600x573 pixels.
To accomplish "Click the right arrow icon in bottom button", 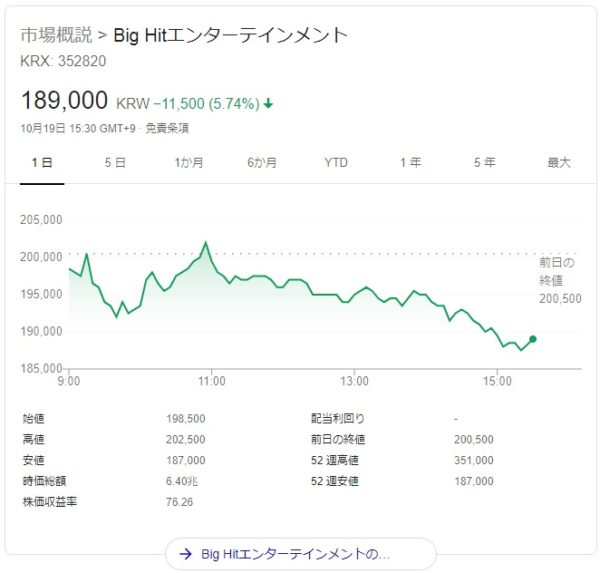I will coord(185,553).
